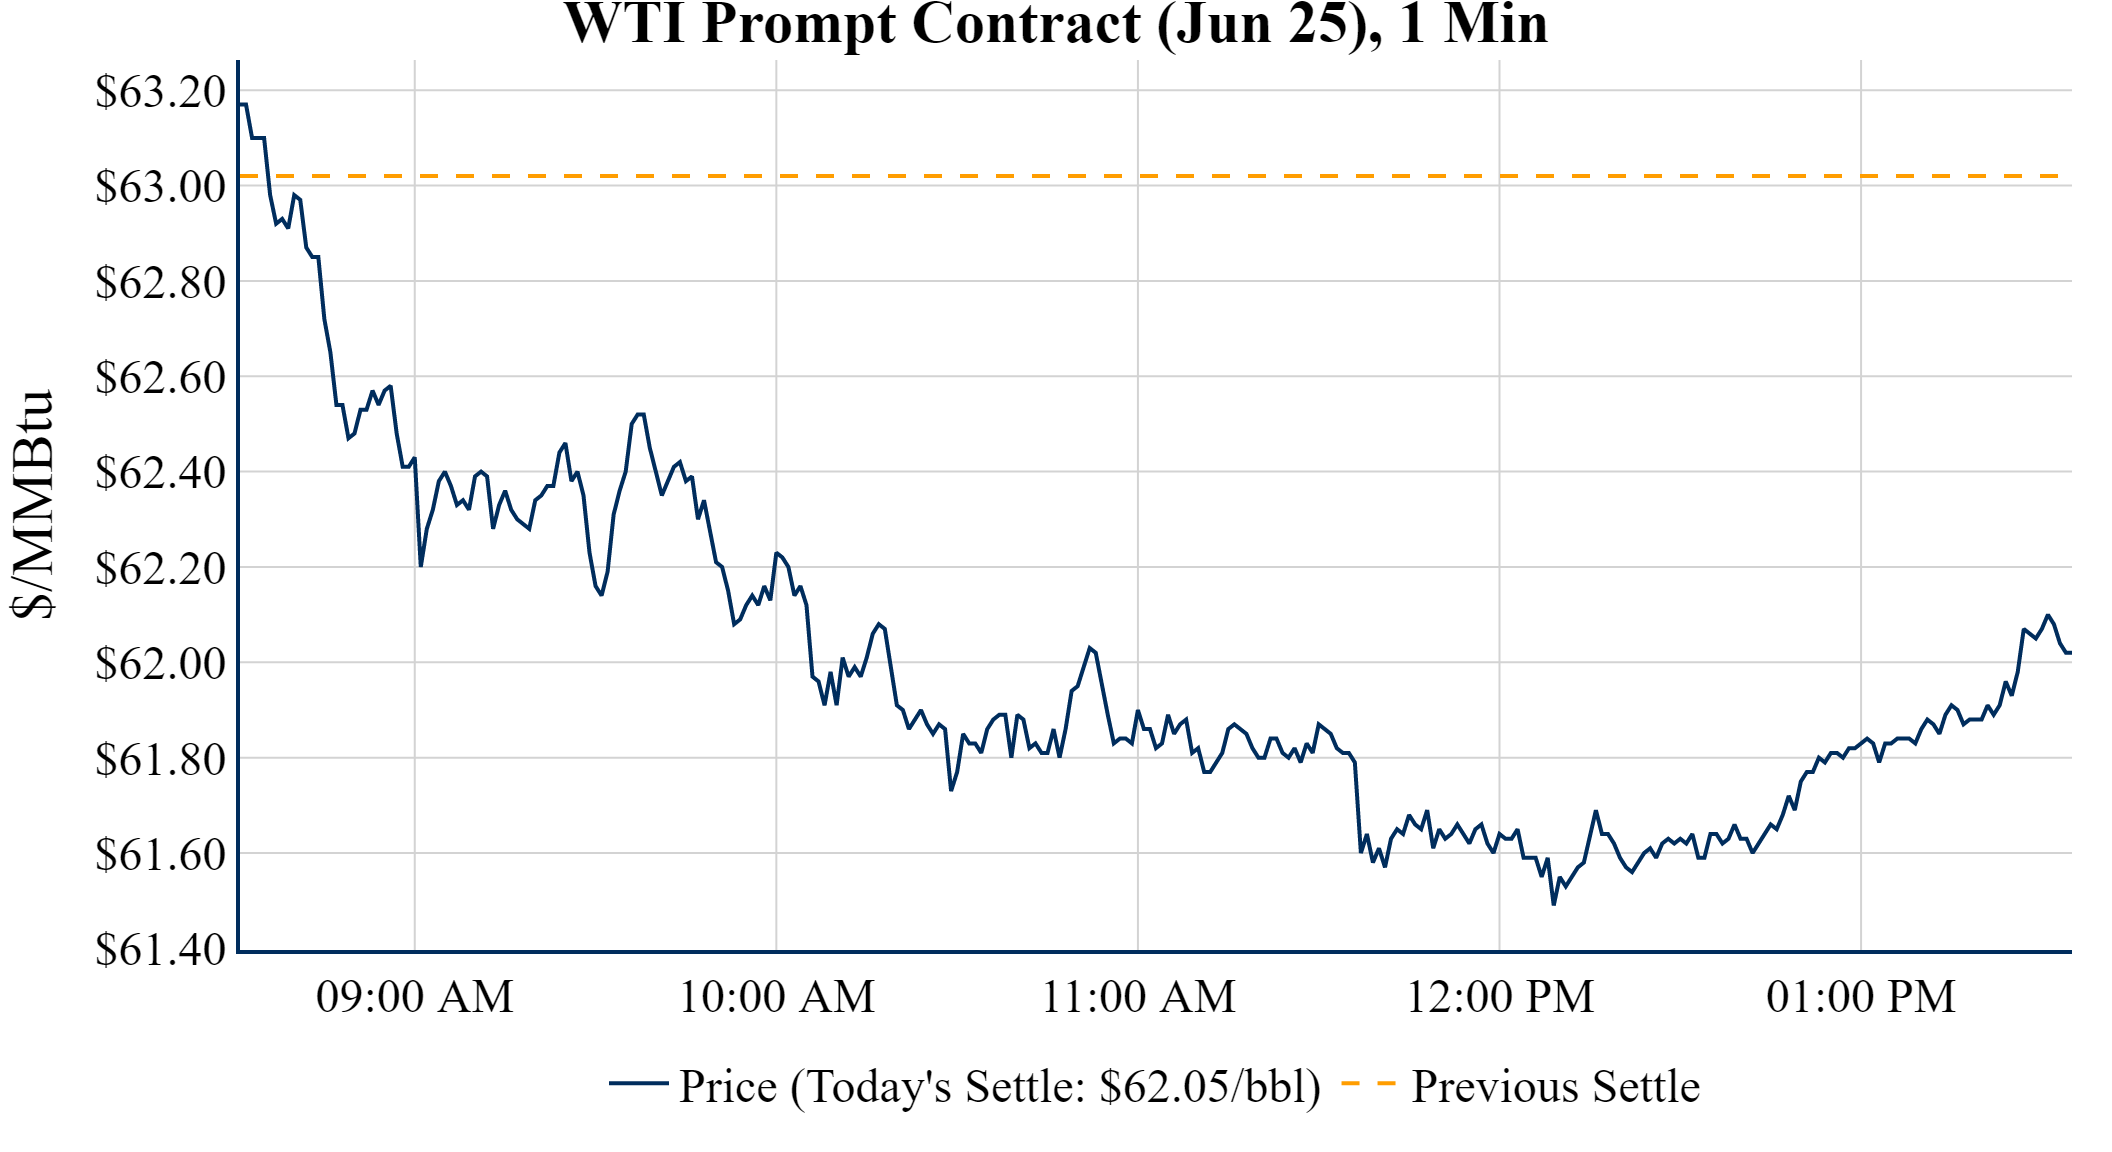Click the navy Price legend line swatch

click(638, 1083)
